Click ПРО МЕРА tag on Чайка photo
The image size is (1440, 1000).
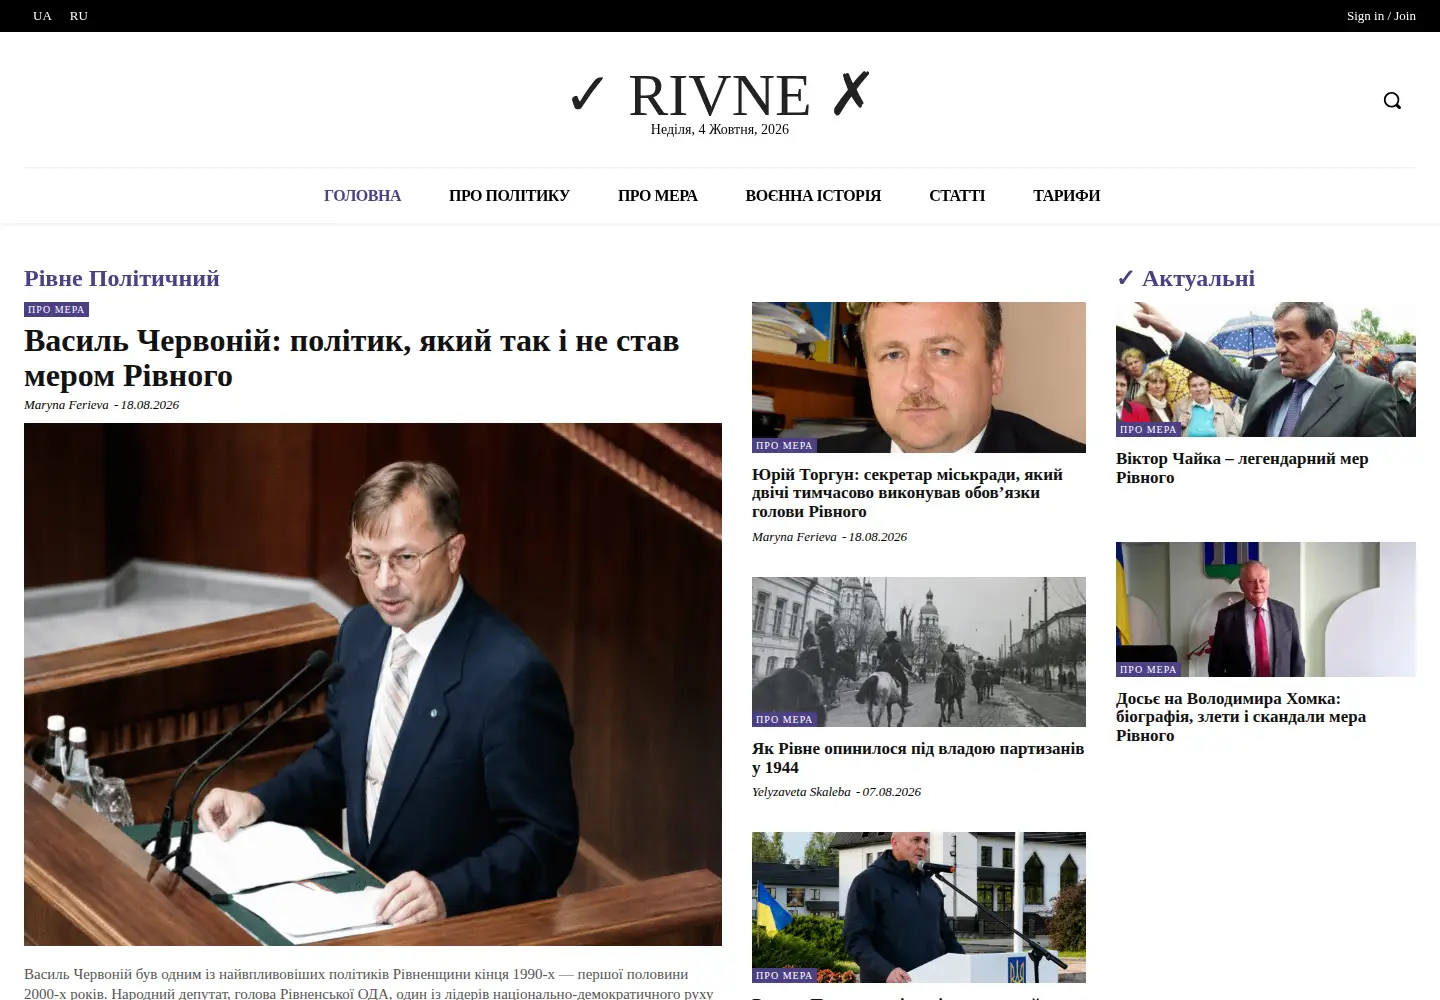pos(1149,430)
